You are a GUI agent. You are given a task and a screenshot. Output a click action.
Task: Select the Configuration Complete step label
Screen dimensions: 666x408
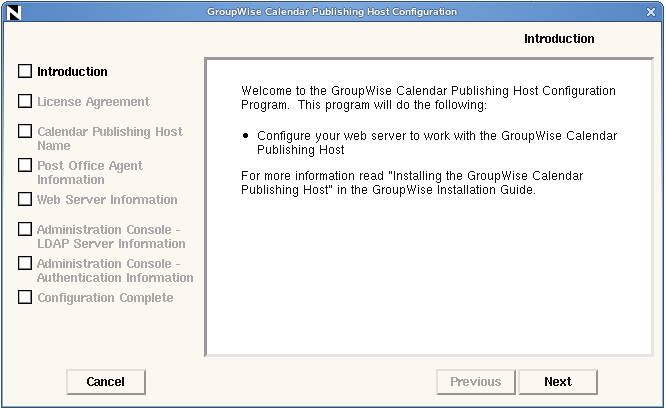pos(105,298)
